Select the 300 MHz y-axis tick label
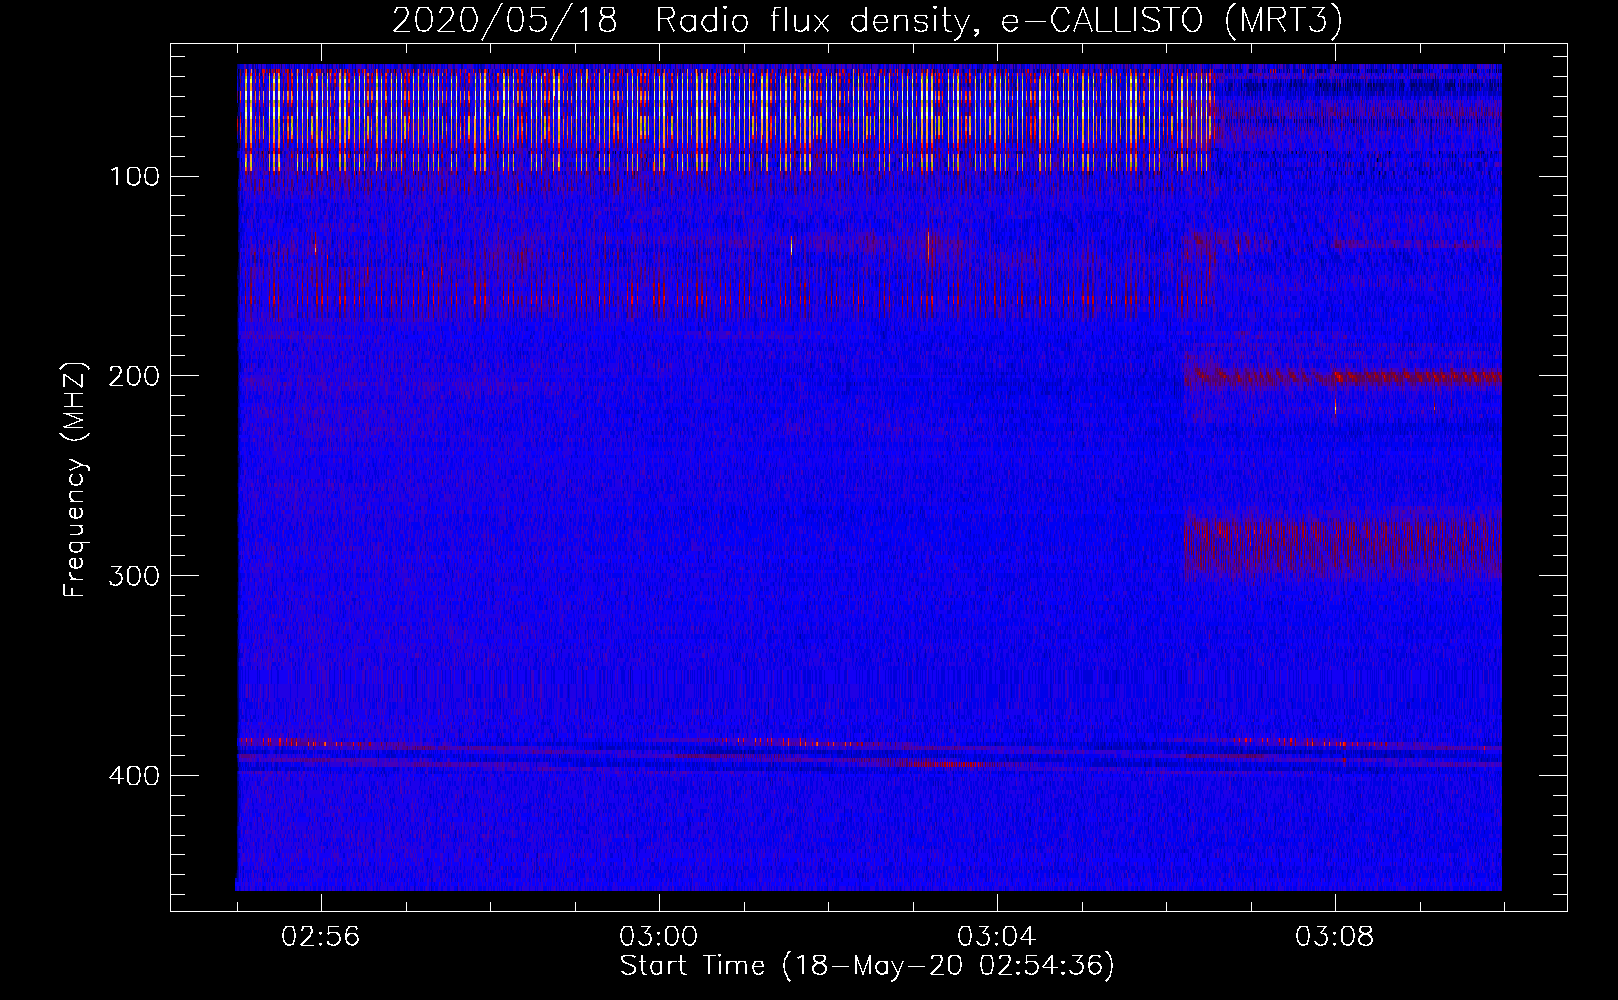This screenshot has height=1000, width=1618. (x=135, y=576)
